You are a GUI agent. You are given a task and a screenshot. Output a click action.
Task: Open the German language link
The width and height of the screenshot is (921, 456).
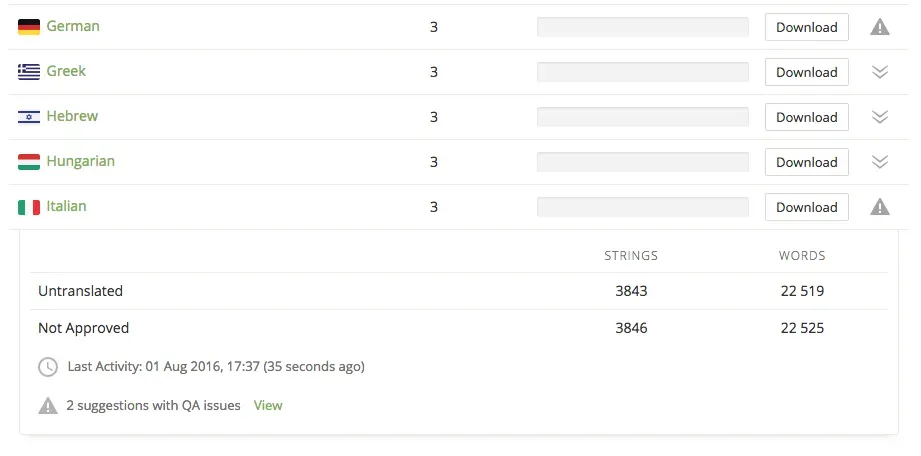[73, 26]
